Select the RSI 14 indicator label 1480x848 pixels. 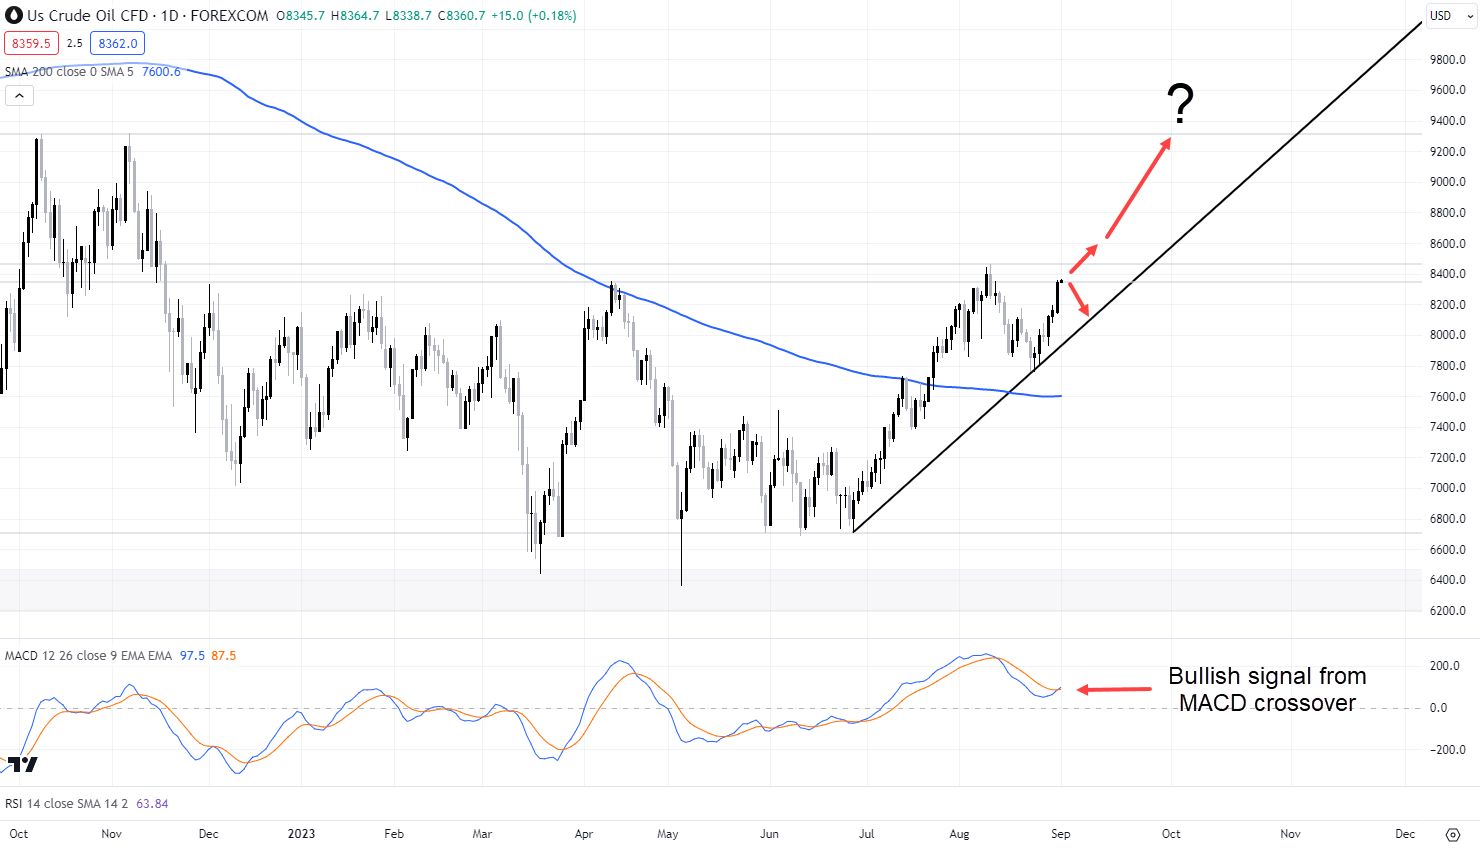67,804
